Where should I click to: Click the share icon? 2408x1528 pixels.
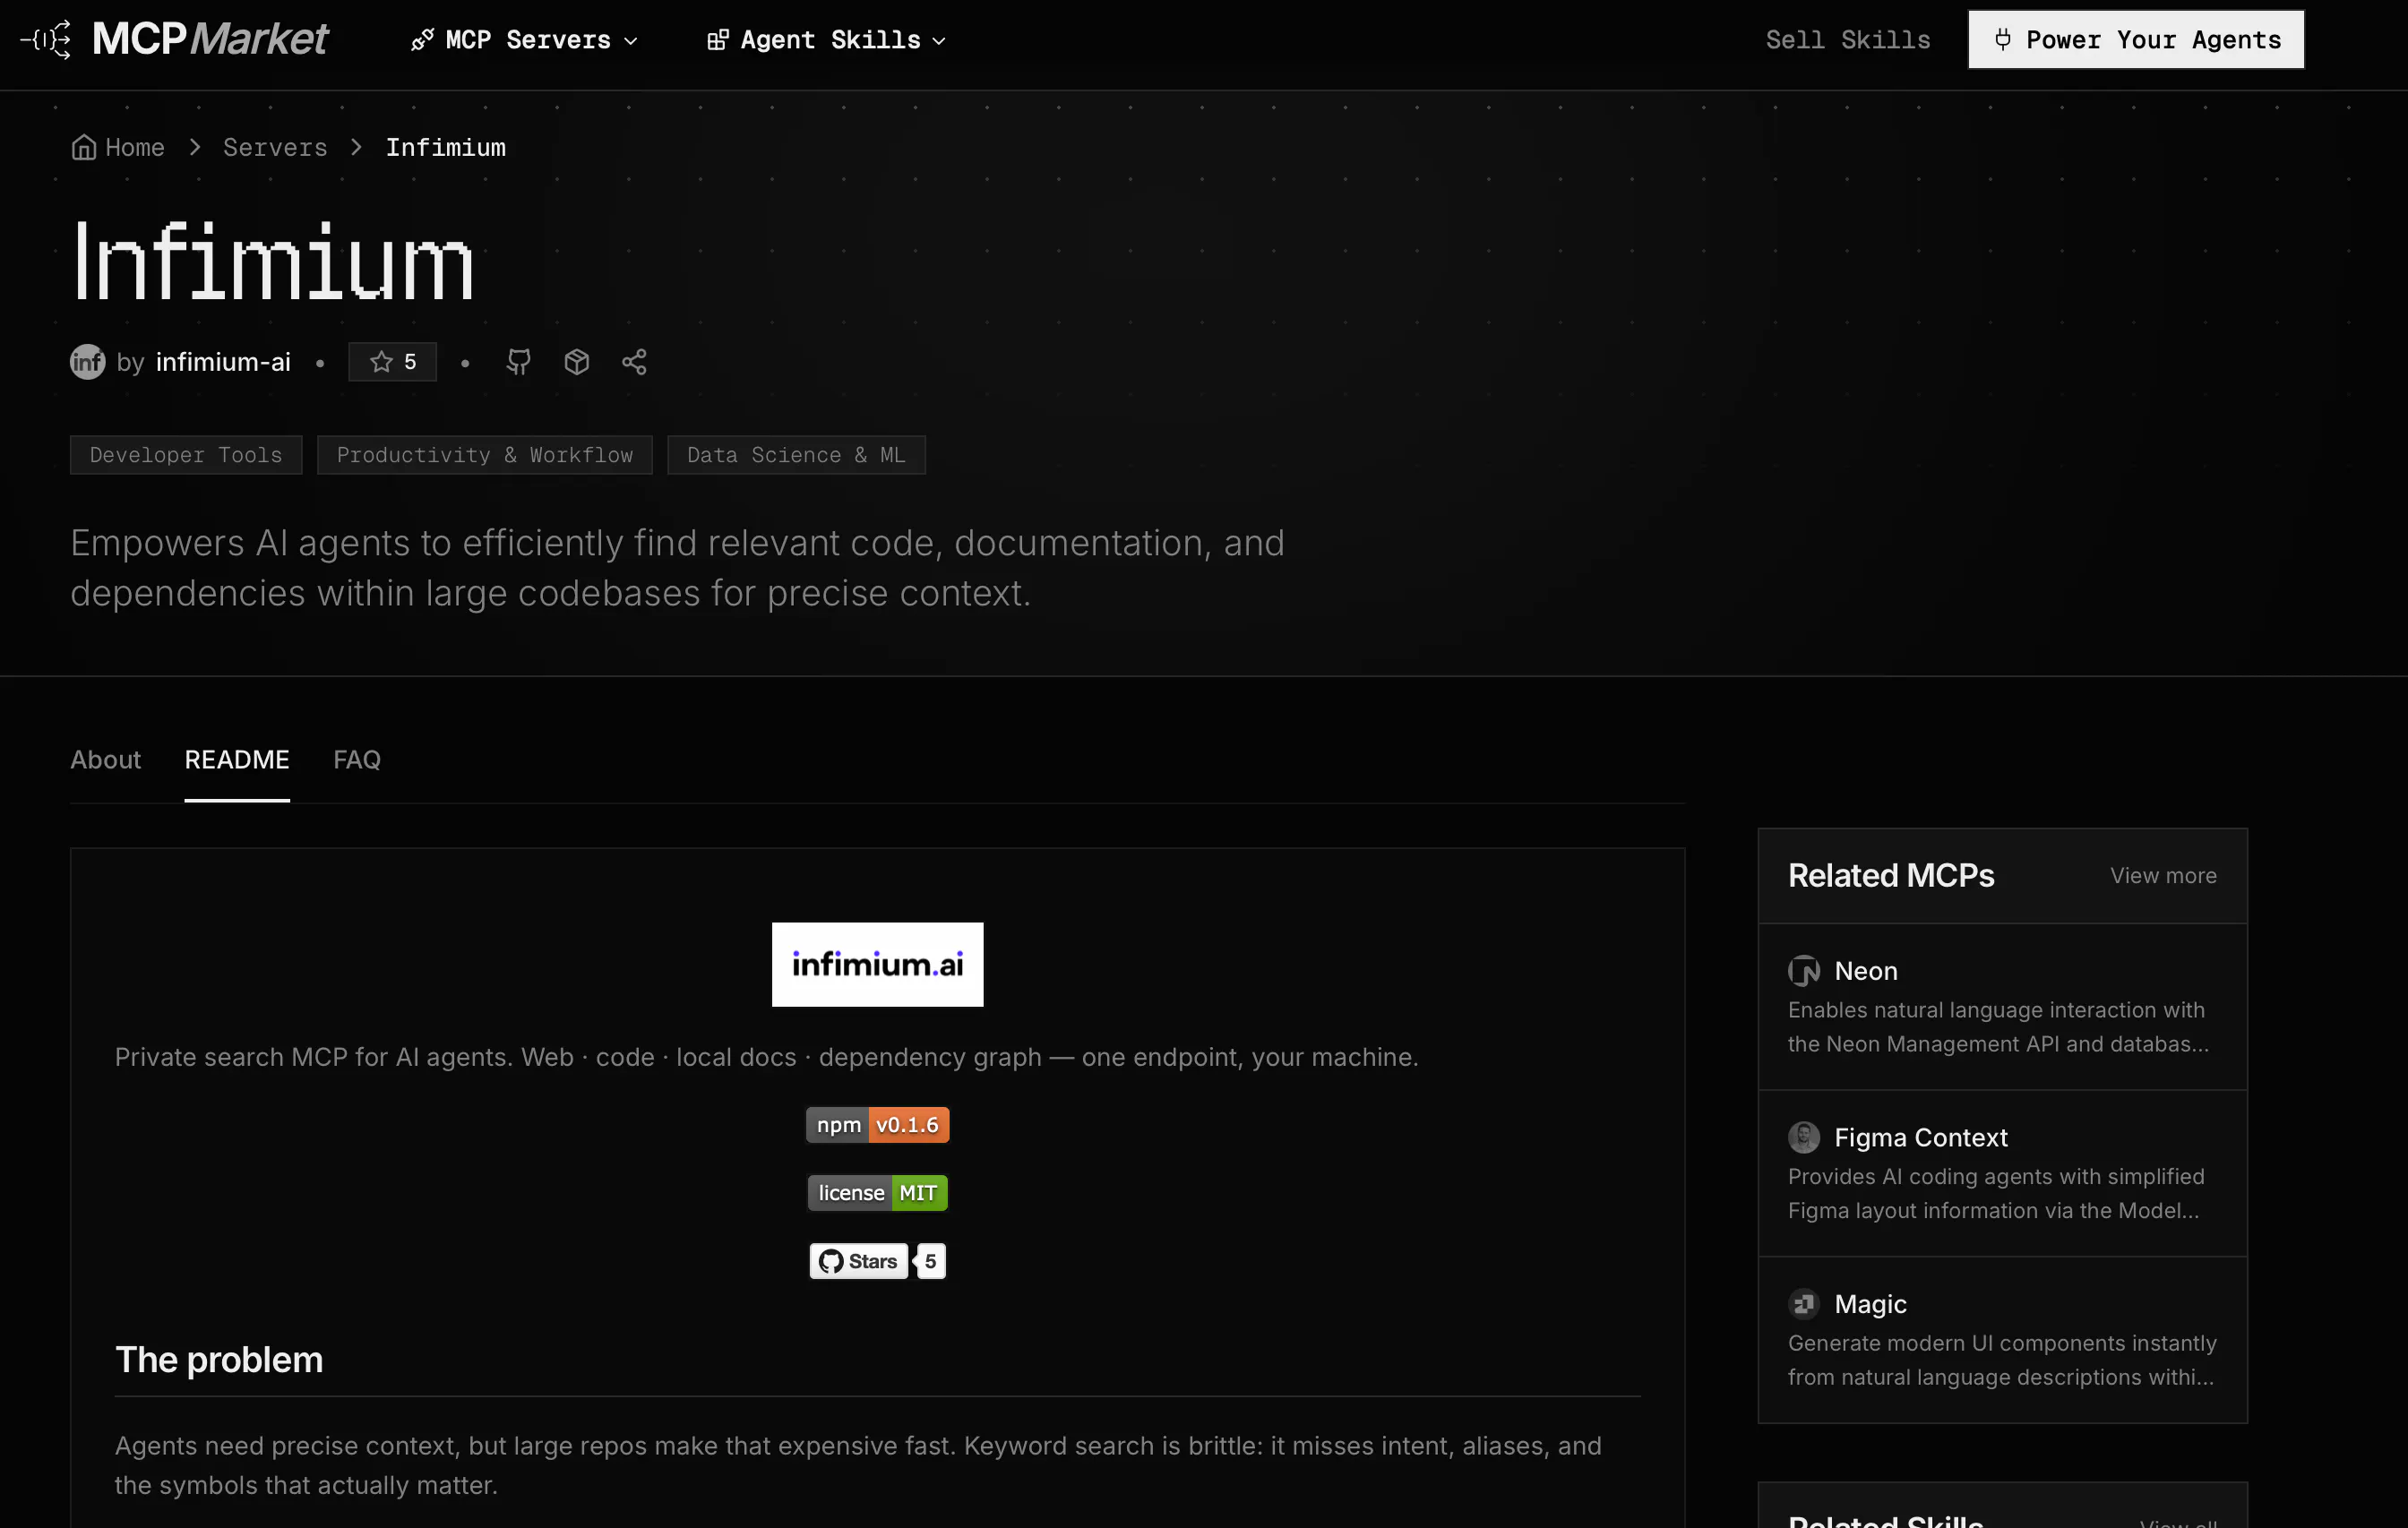634,362
